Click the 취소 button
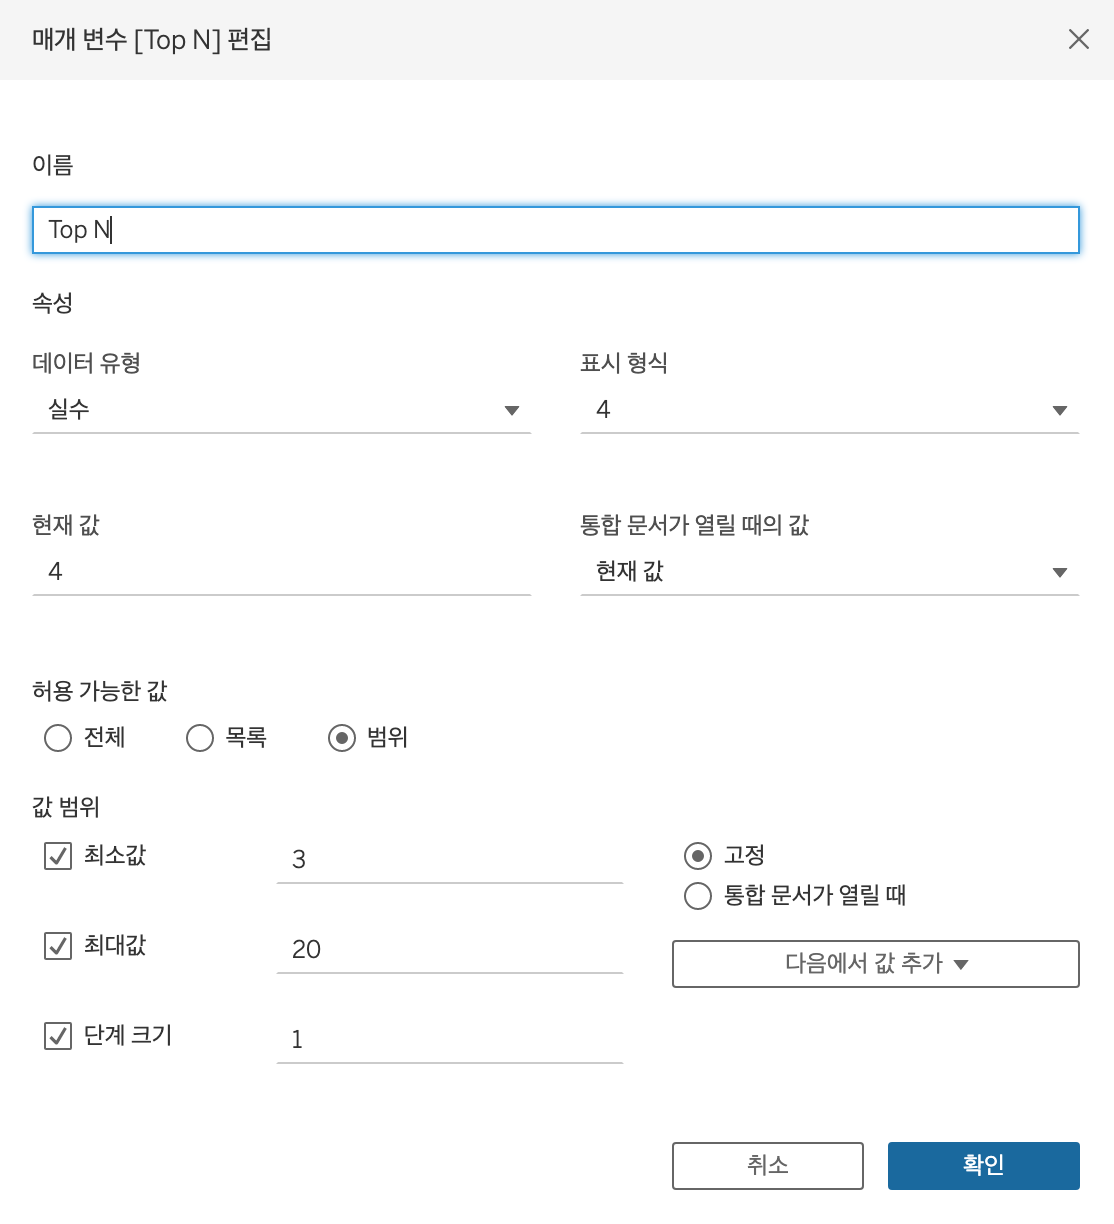This screenshot has height=1224, width=1114. click(768, 1166)
